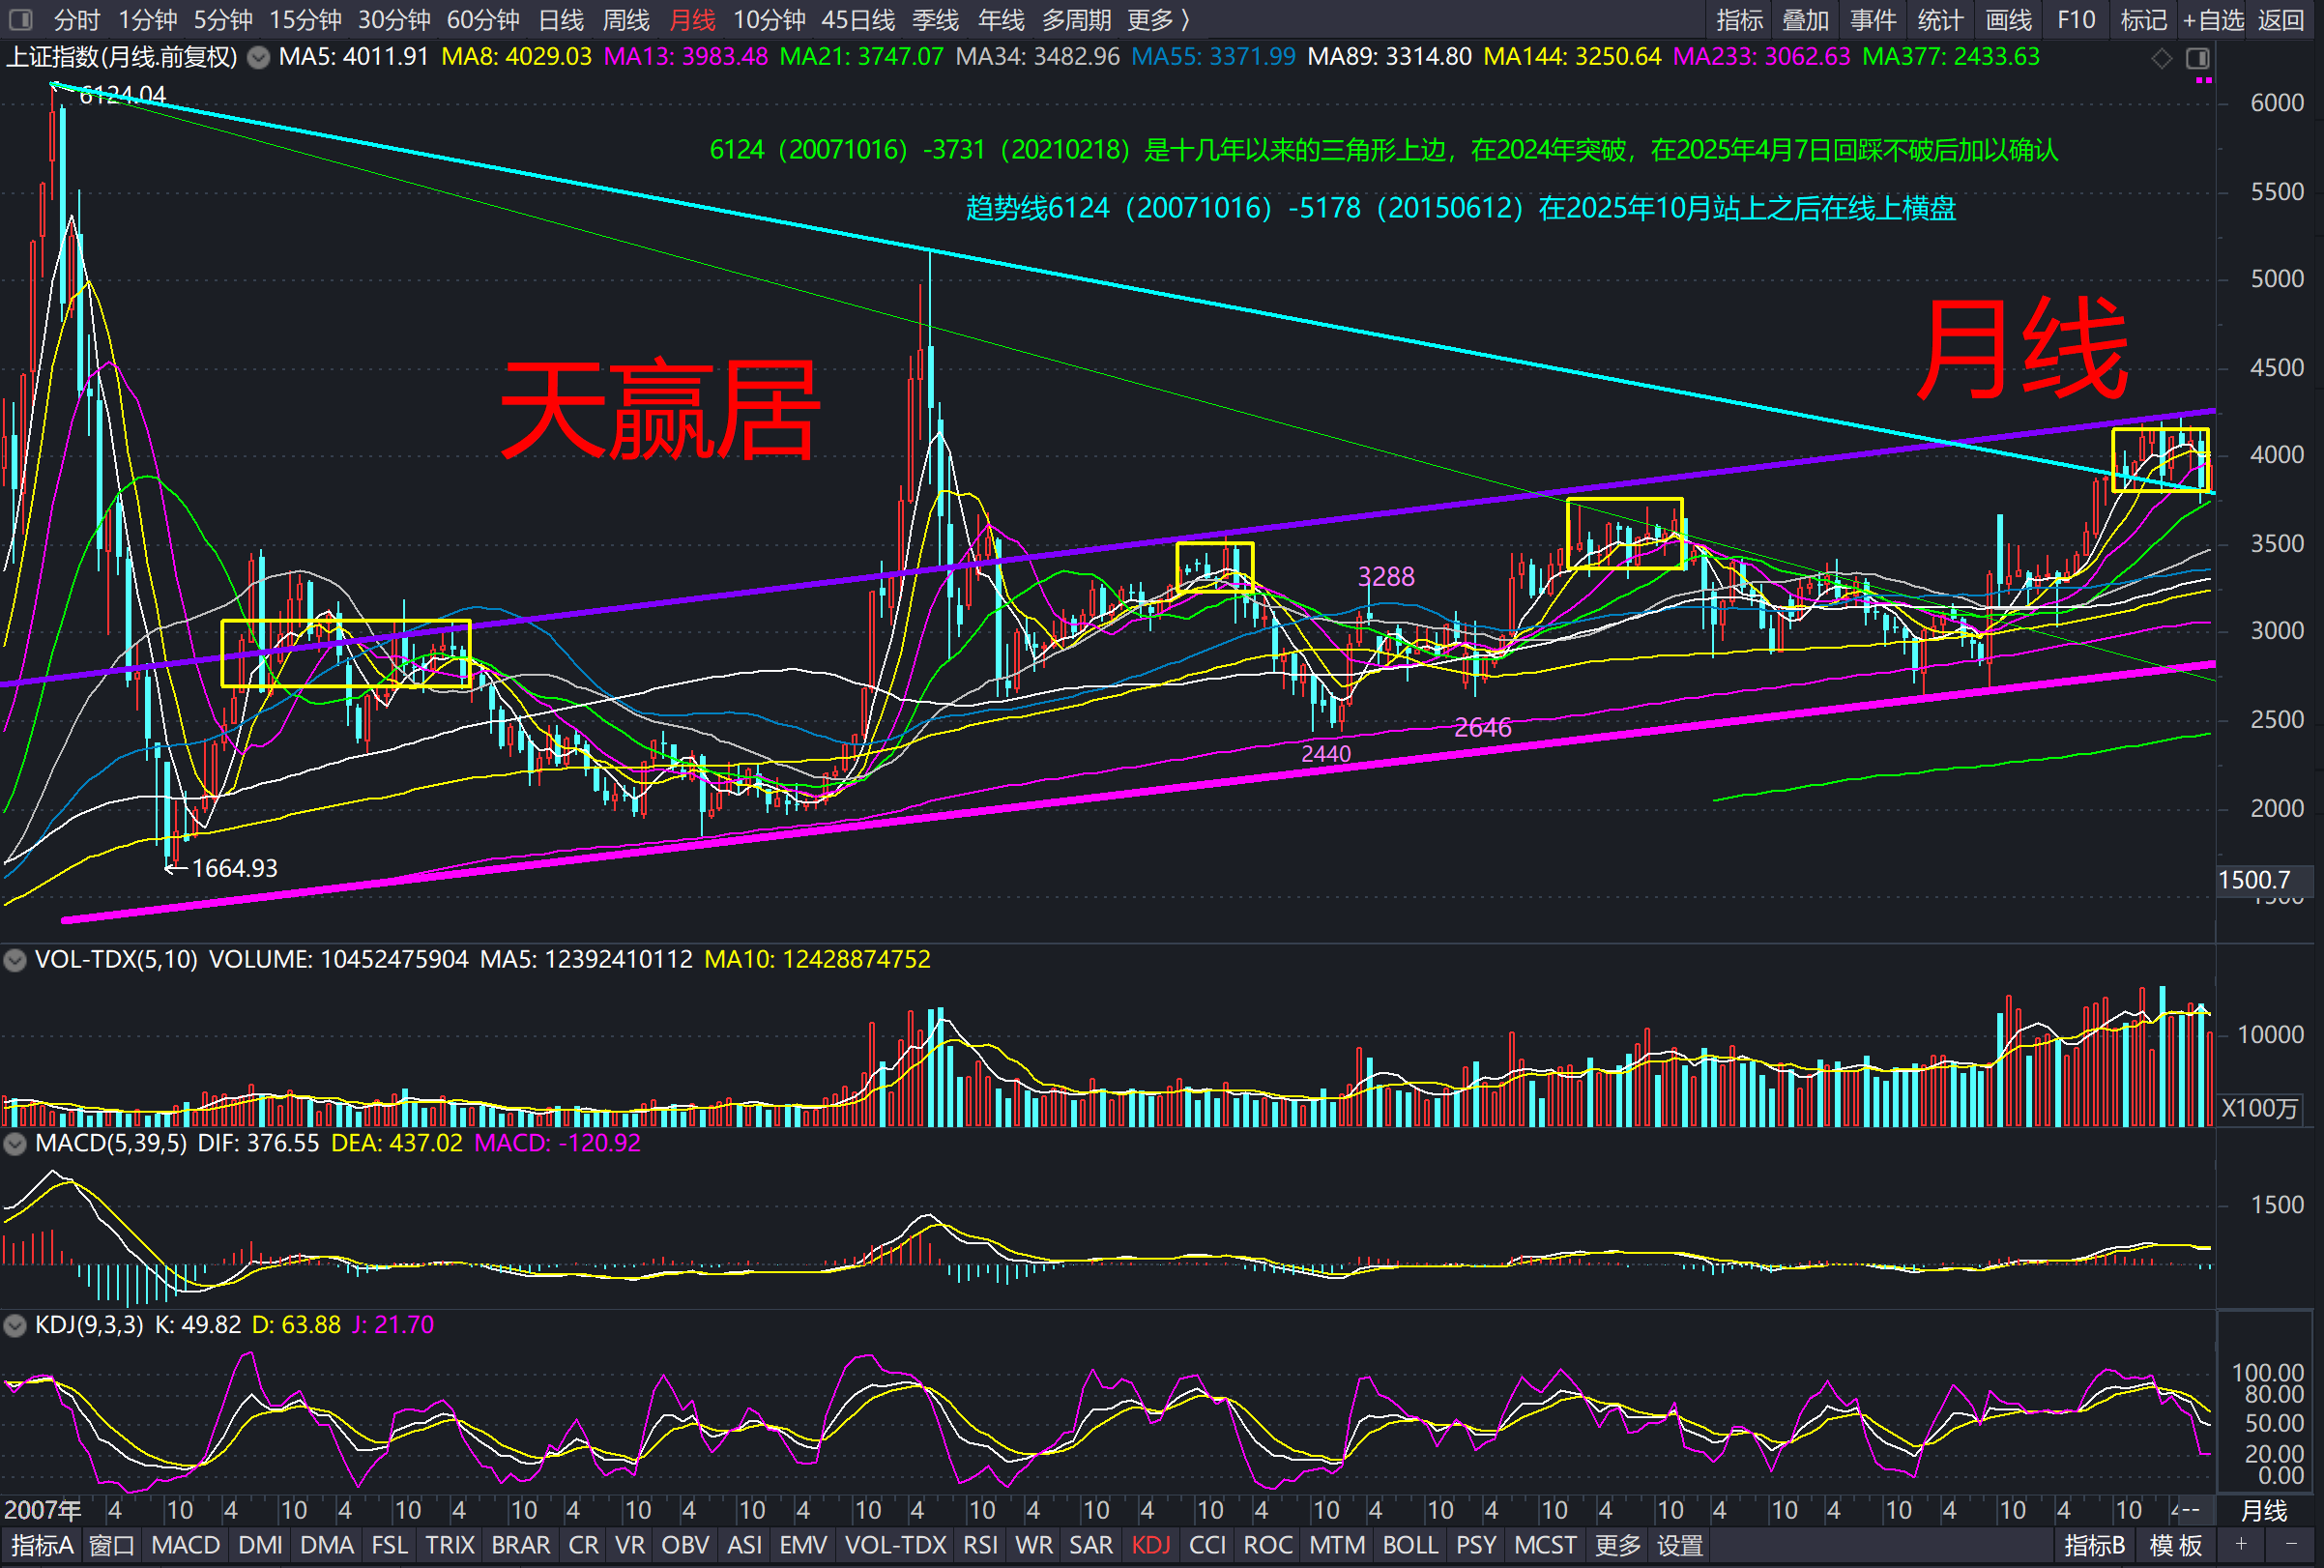The height and width of the screenshot is (1568, 2324).
Task: Switch to 1分钟 period
Action: click(148, 20)
